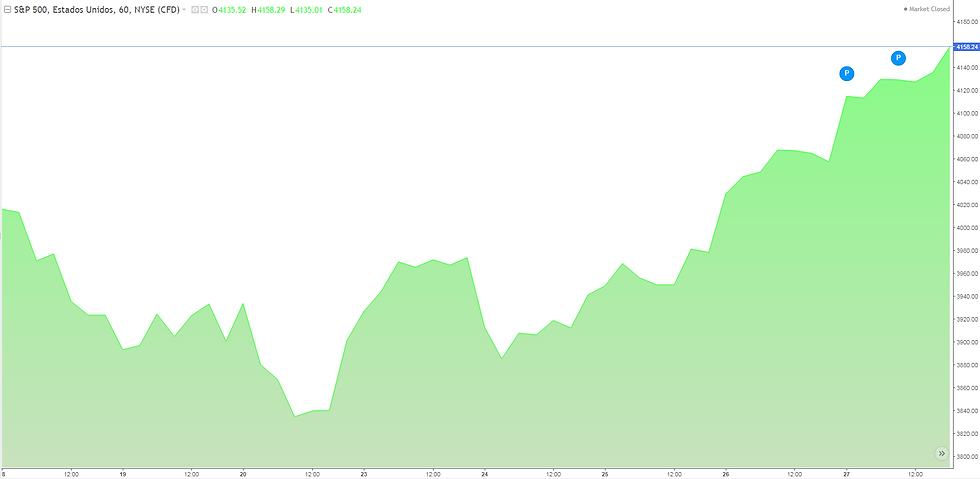Click date 27 on the time axis

coord(846,473)
